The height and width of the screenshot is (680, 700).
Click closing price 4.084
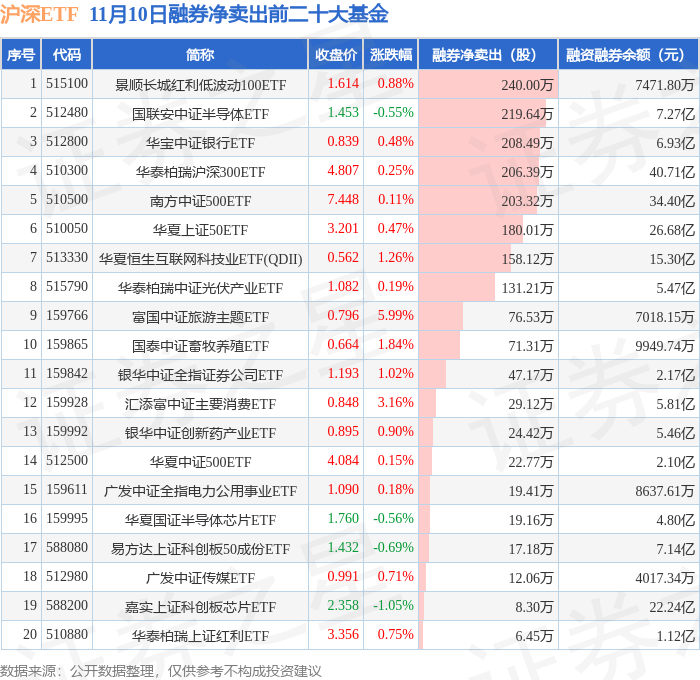pos(343,461)
